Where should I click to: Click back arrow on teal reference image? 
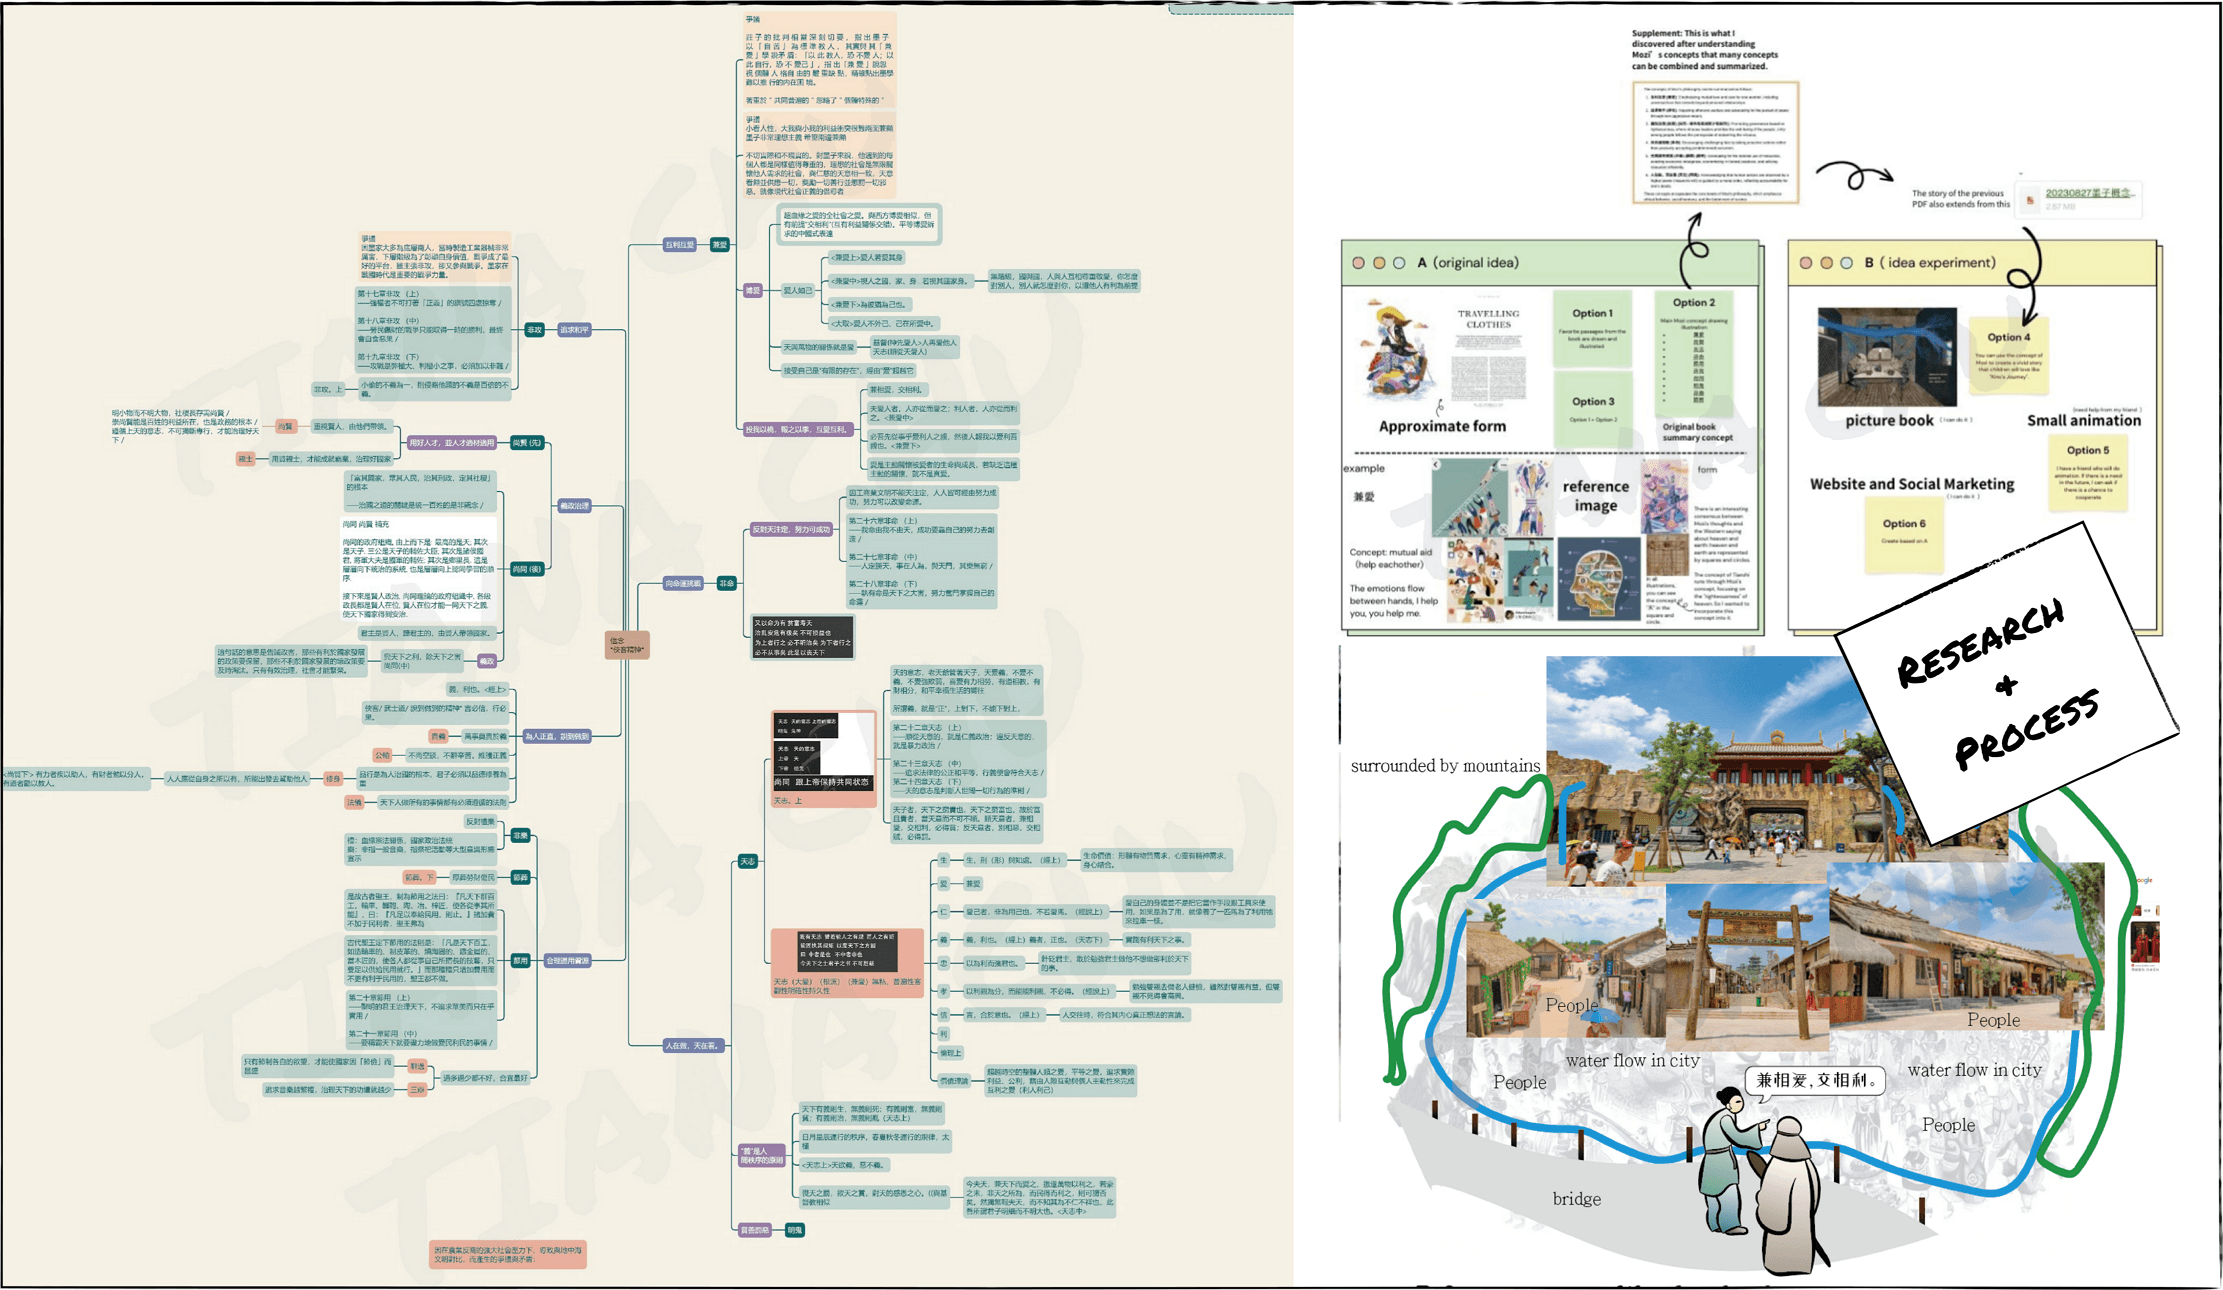[x=1437, y=465]
